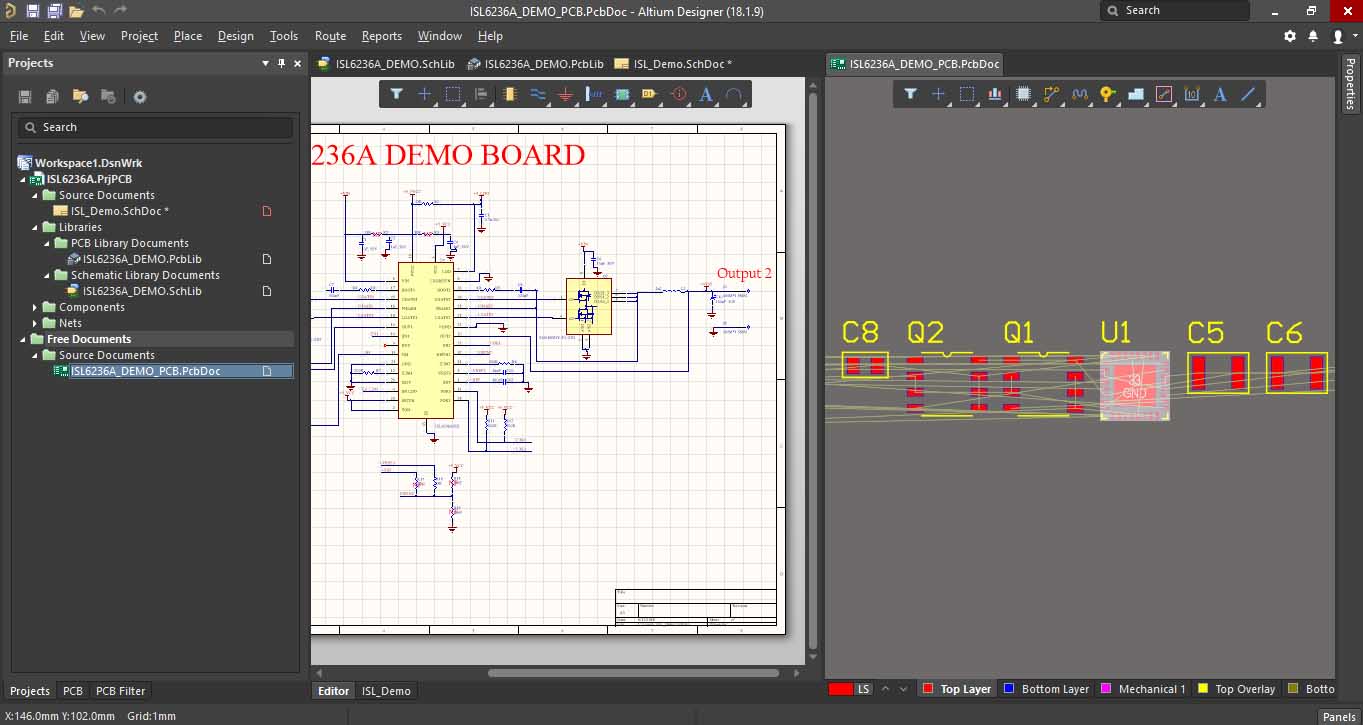Collapse the Libraries folder in project tree
This screenshot has width=1363, height=725.
point(35,227)
